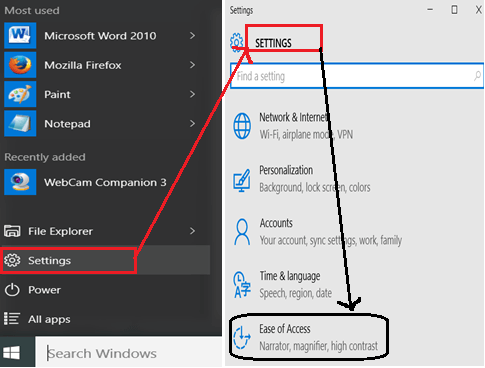Click the File Explorer icon

(12, 231)
